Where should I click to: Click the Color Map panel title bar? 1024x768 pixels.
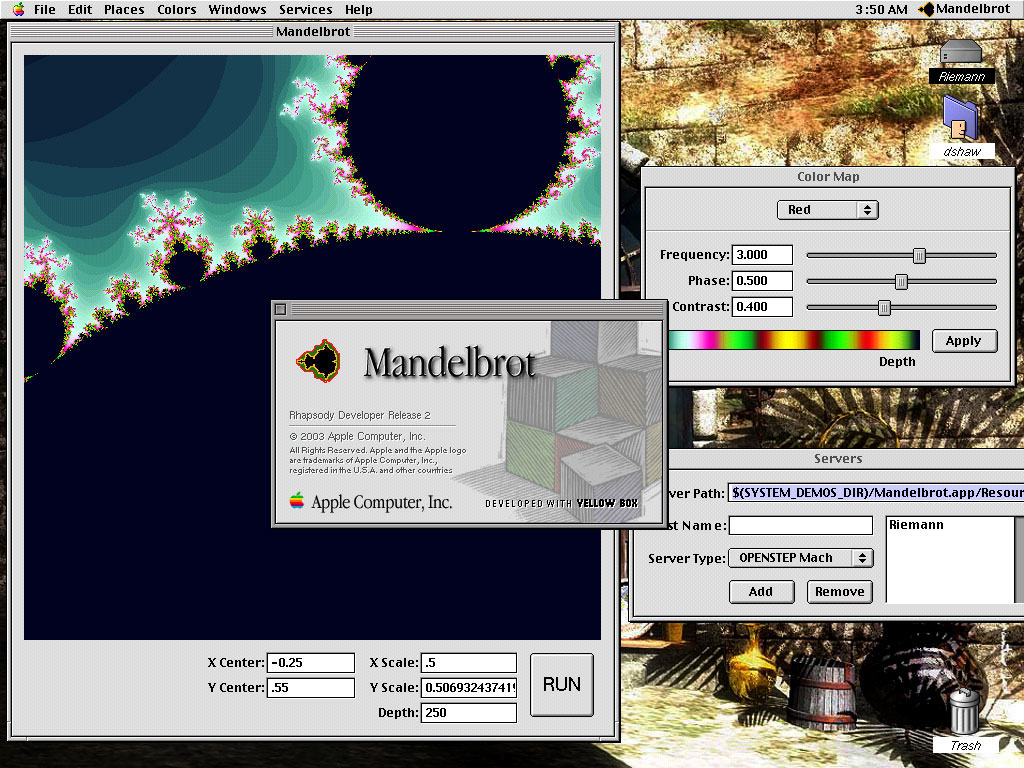click(827, 176)
